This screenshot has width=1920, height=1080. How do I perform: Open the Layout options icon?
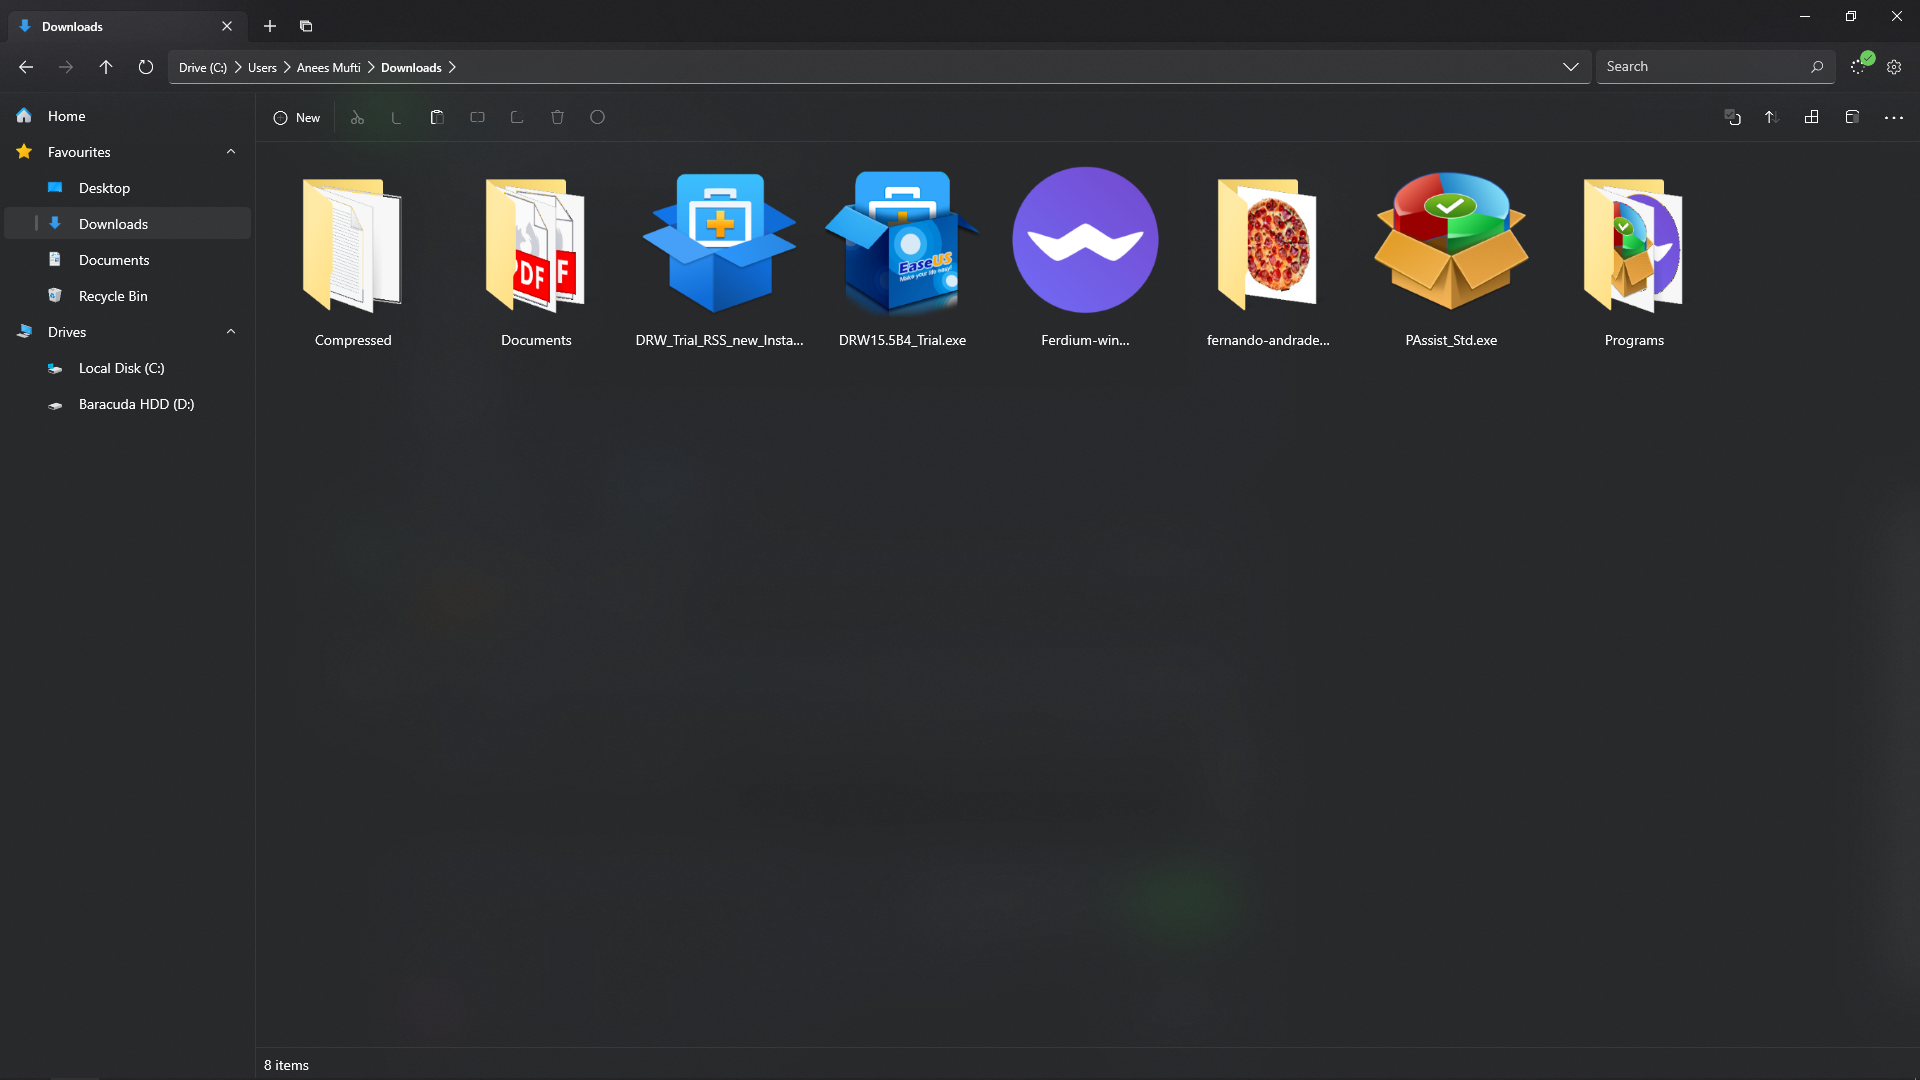coord(1811,117)
